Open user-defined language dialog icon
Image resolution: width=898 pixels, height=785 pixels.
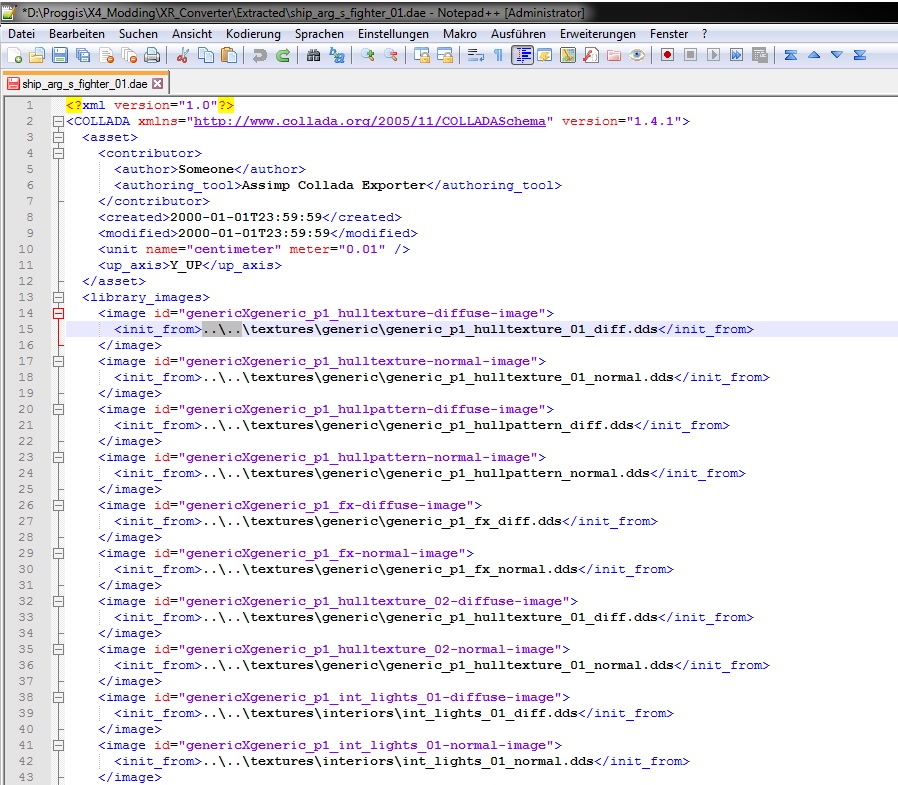coord(545,56)
